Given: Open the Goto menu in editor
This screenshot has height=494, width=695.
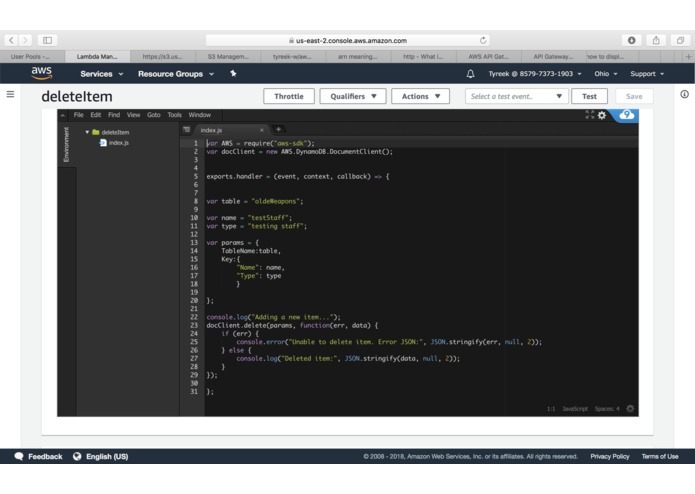Looking at the screenshot, I should [x=153, y=115].
